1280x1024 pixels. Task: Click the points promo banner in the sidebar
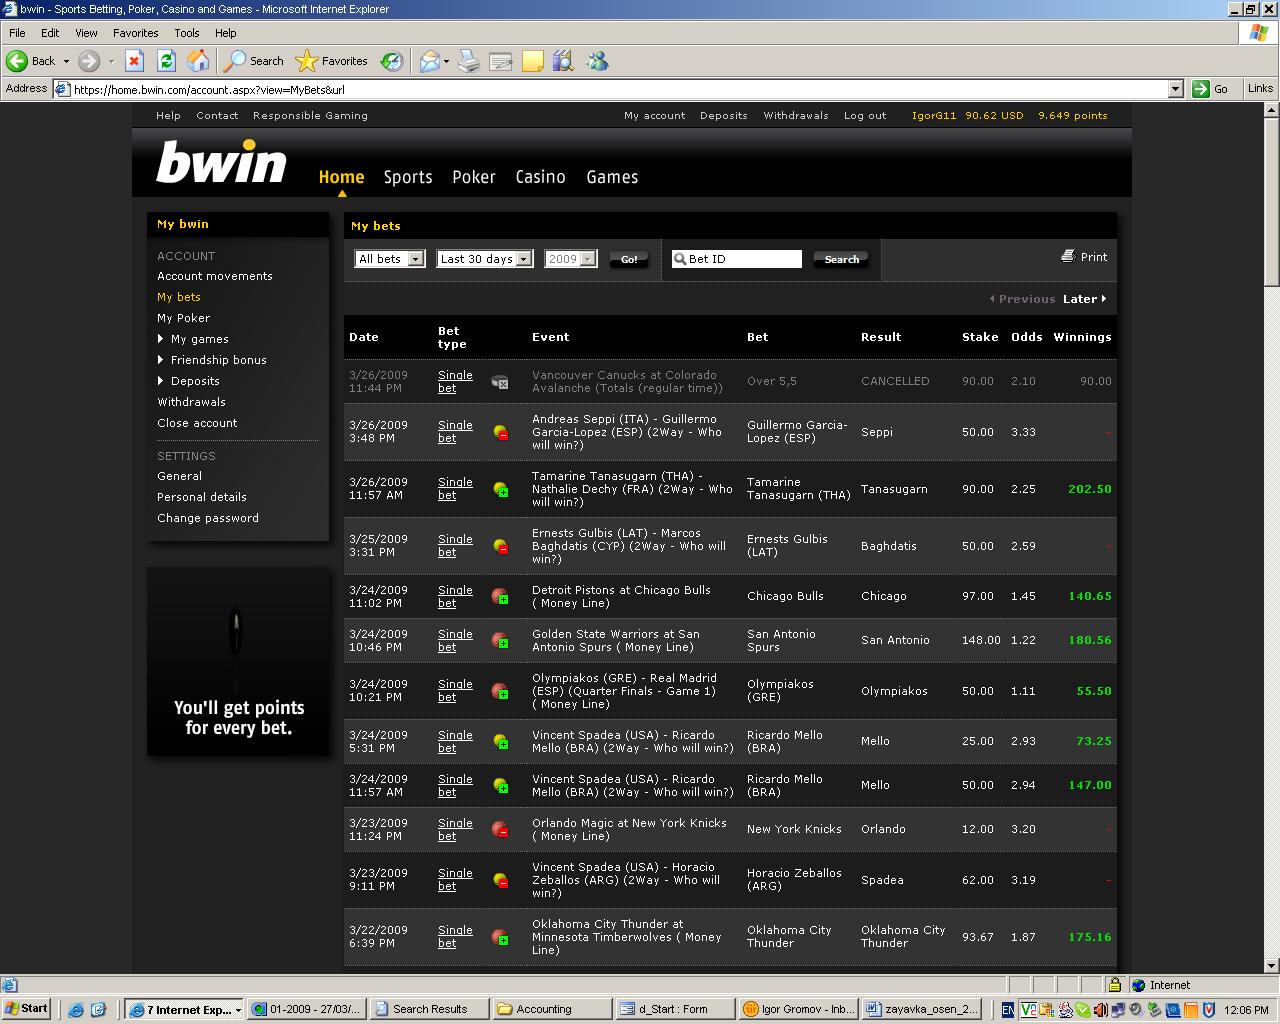(x=238, y=661)
